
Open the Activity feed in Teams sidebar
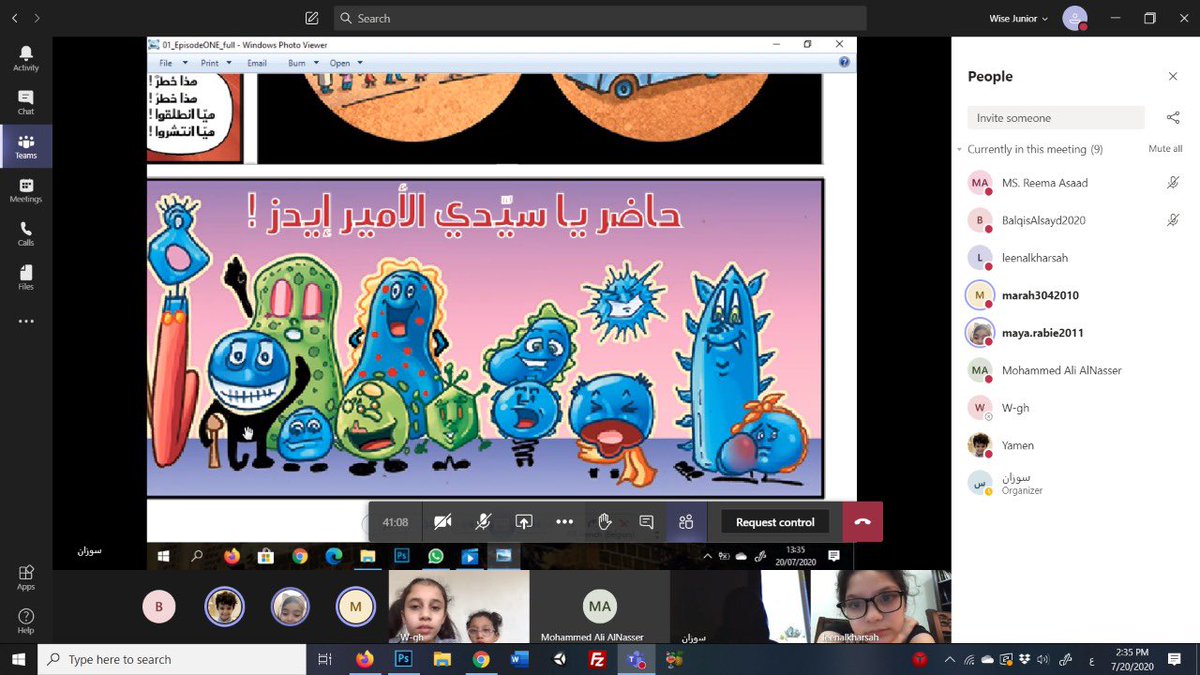pos(26,58)
